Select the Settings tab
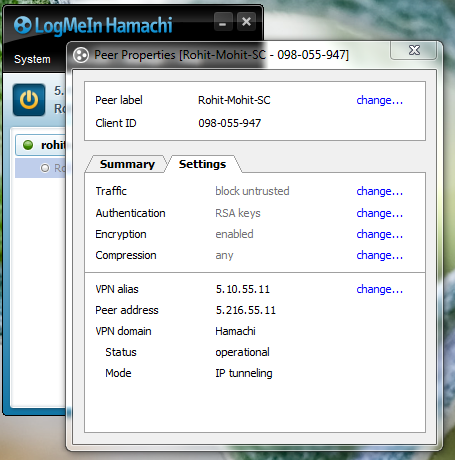 coord(202,164)
